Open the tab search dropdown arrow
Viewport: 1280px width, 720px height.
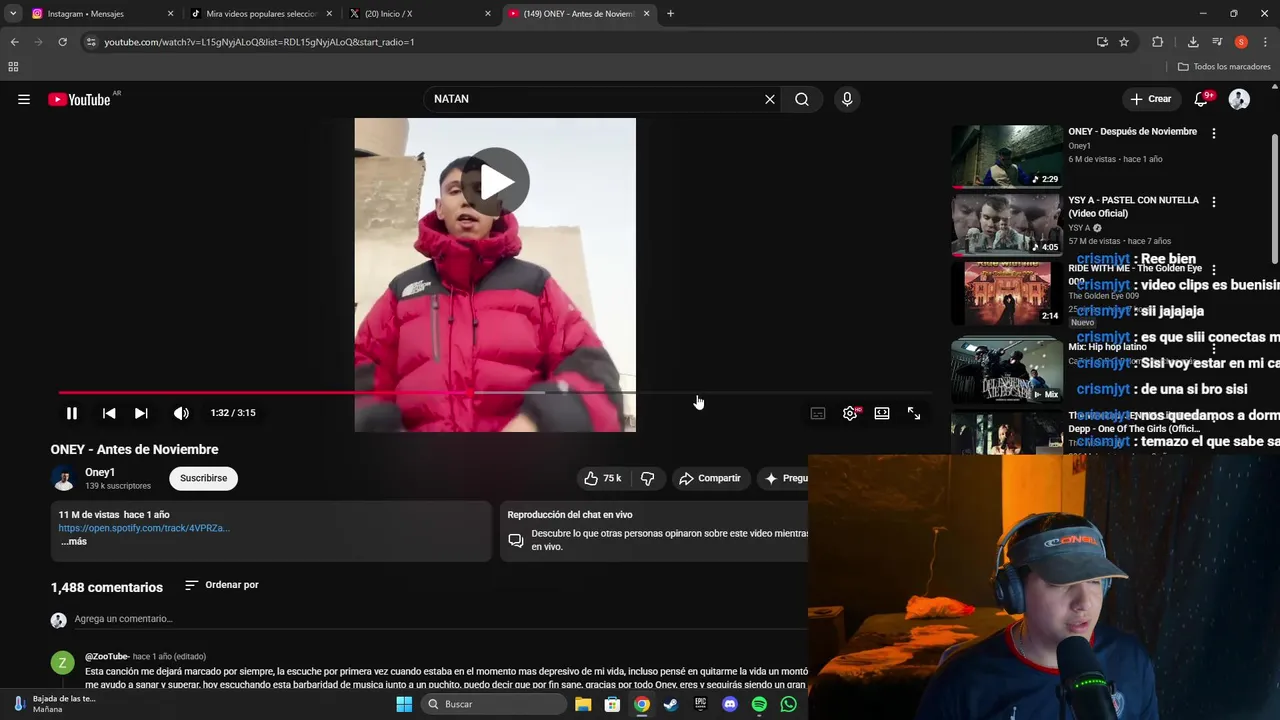13,14
